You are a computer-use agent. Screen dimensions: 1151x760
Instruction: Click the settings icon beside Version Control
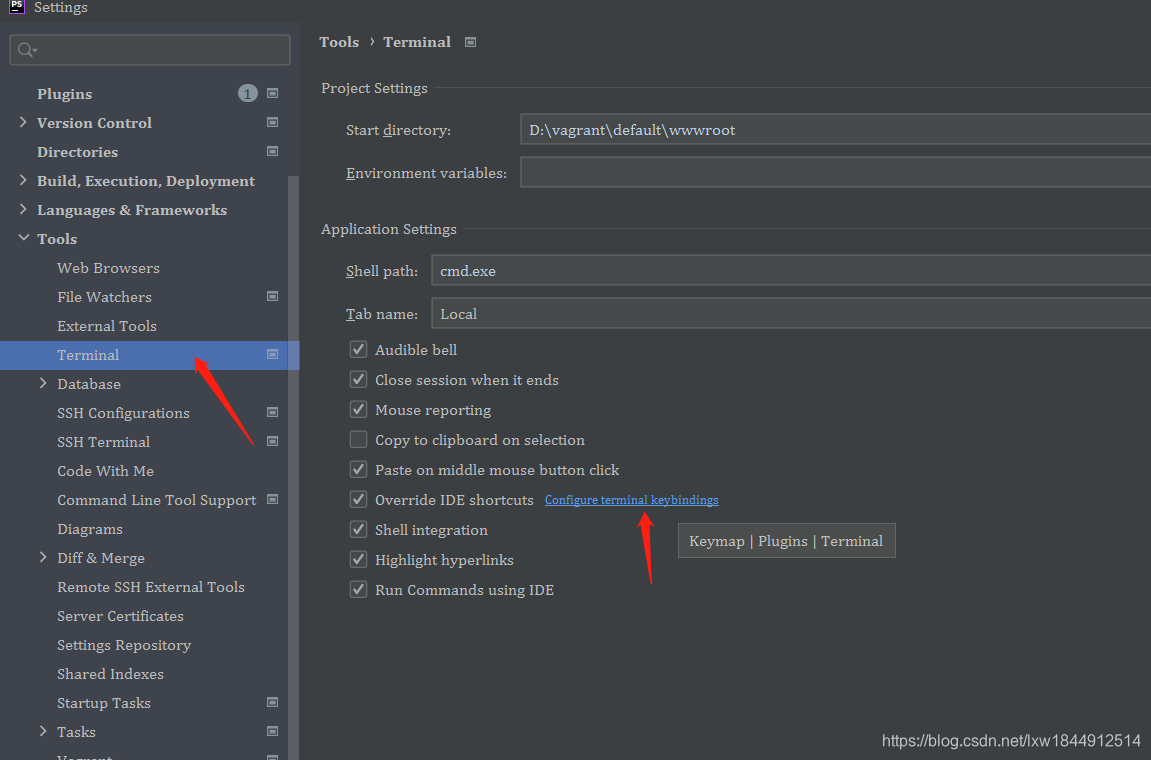coord(272,122)
